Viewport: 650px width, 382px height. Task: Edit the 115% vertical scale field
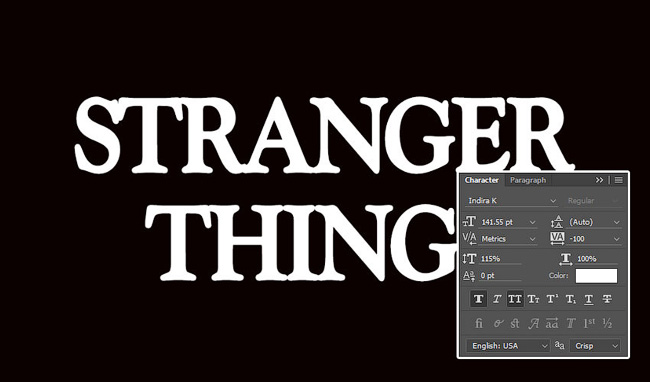[x=500, y=259]
